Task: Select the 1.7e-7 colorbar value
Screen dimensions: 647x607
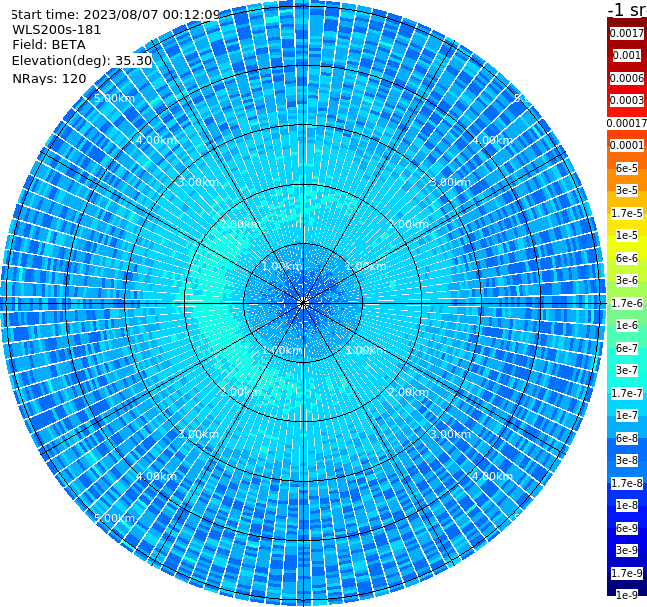Action: (x=627, y=393)
